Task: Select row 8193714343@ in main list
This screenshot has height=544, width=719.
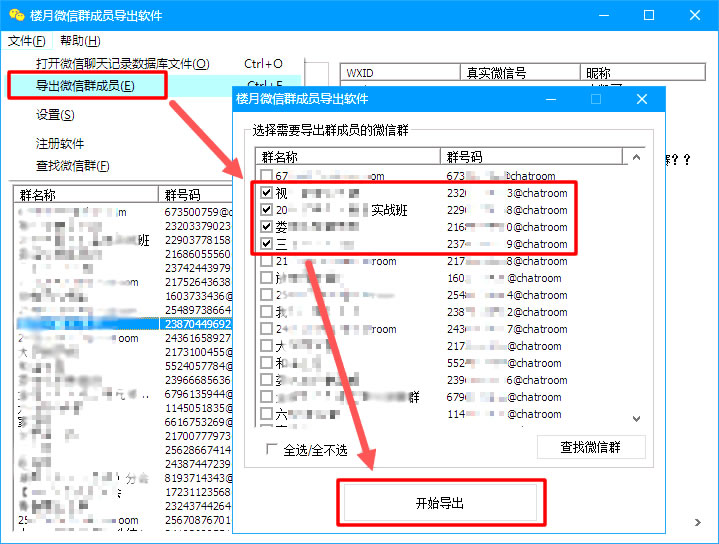Action: (x=124, y=477)
